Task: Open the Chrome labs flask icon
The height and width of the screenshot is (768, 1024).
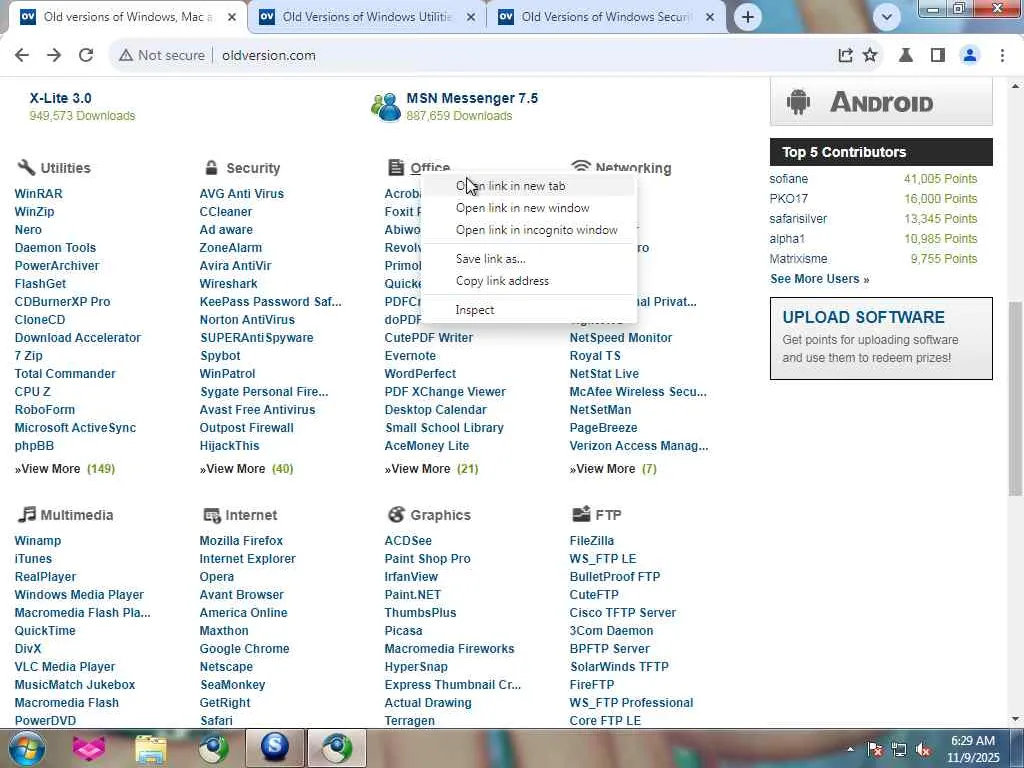Action: click(x=906, y=56)
